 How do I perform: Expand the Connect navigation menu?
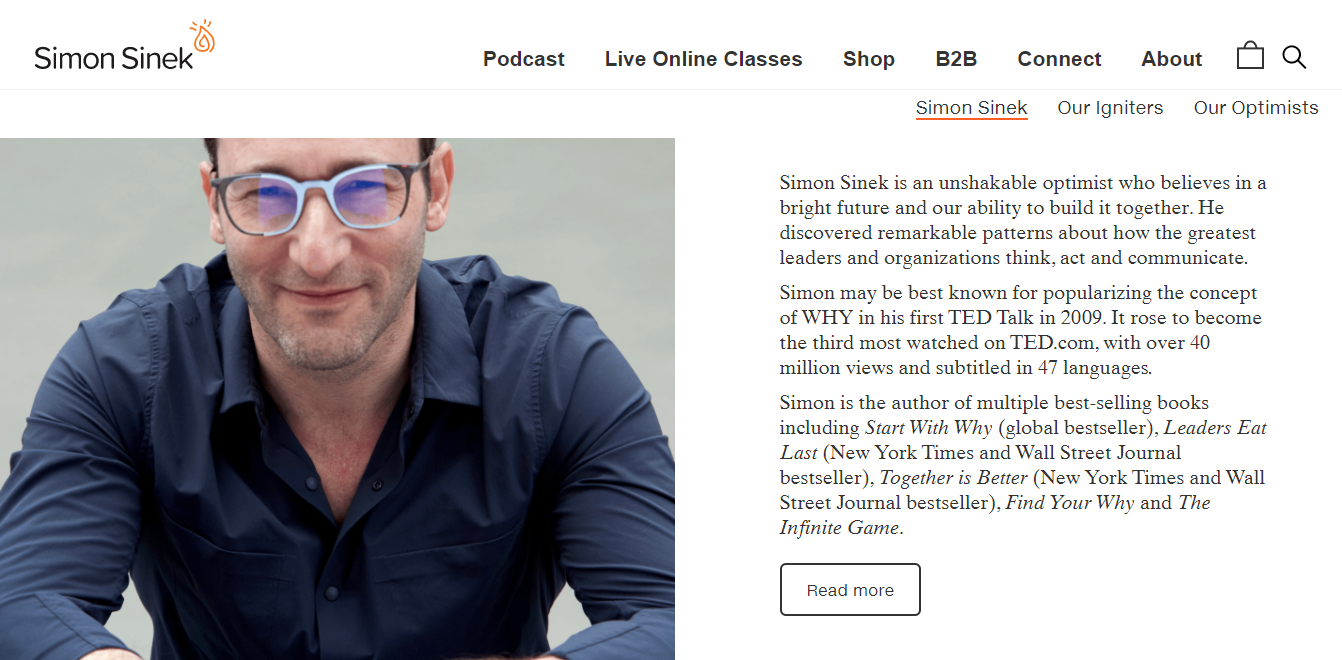click(x=1059, y=59)
